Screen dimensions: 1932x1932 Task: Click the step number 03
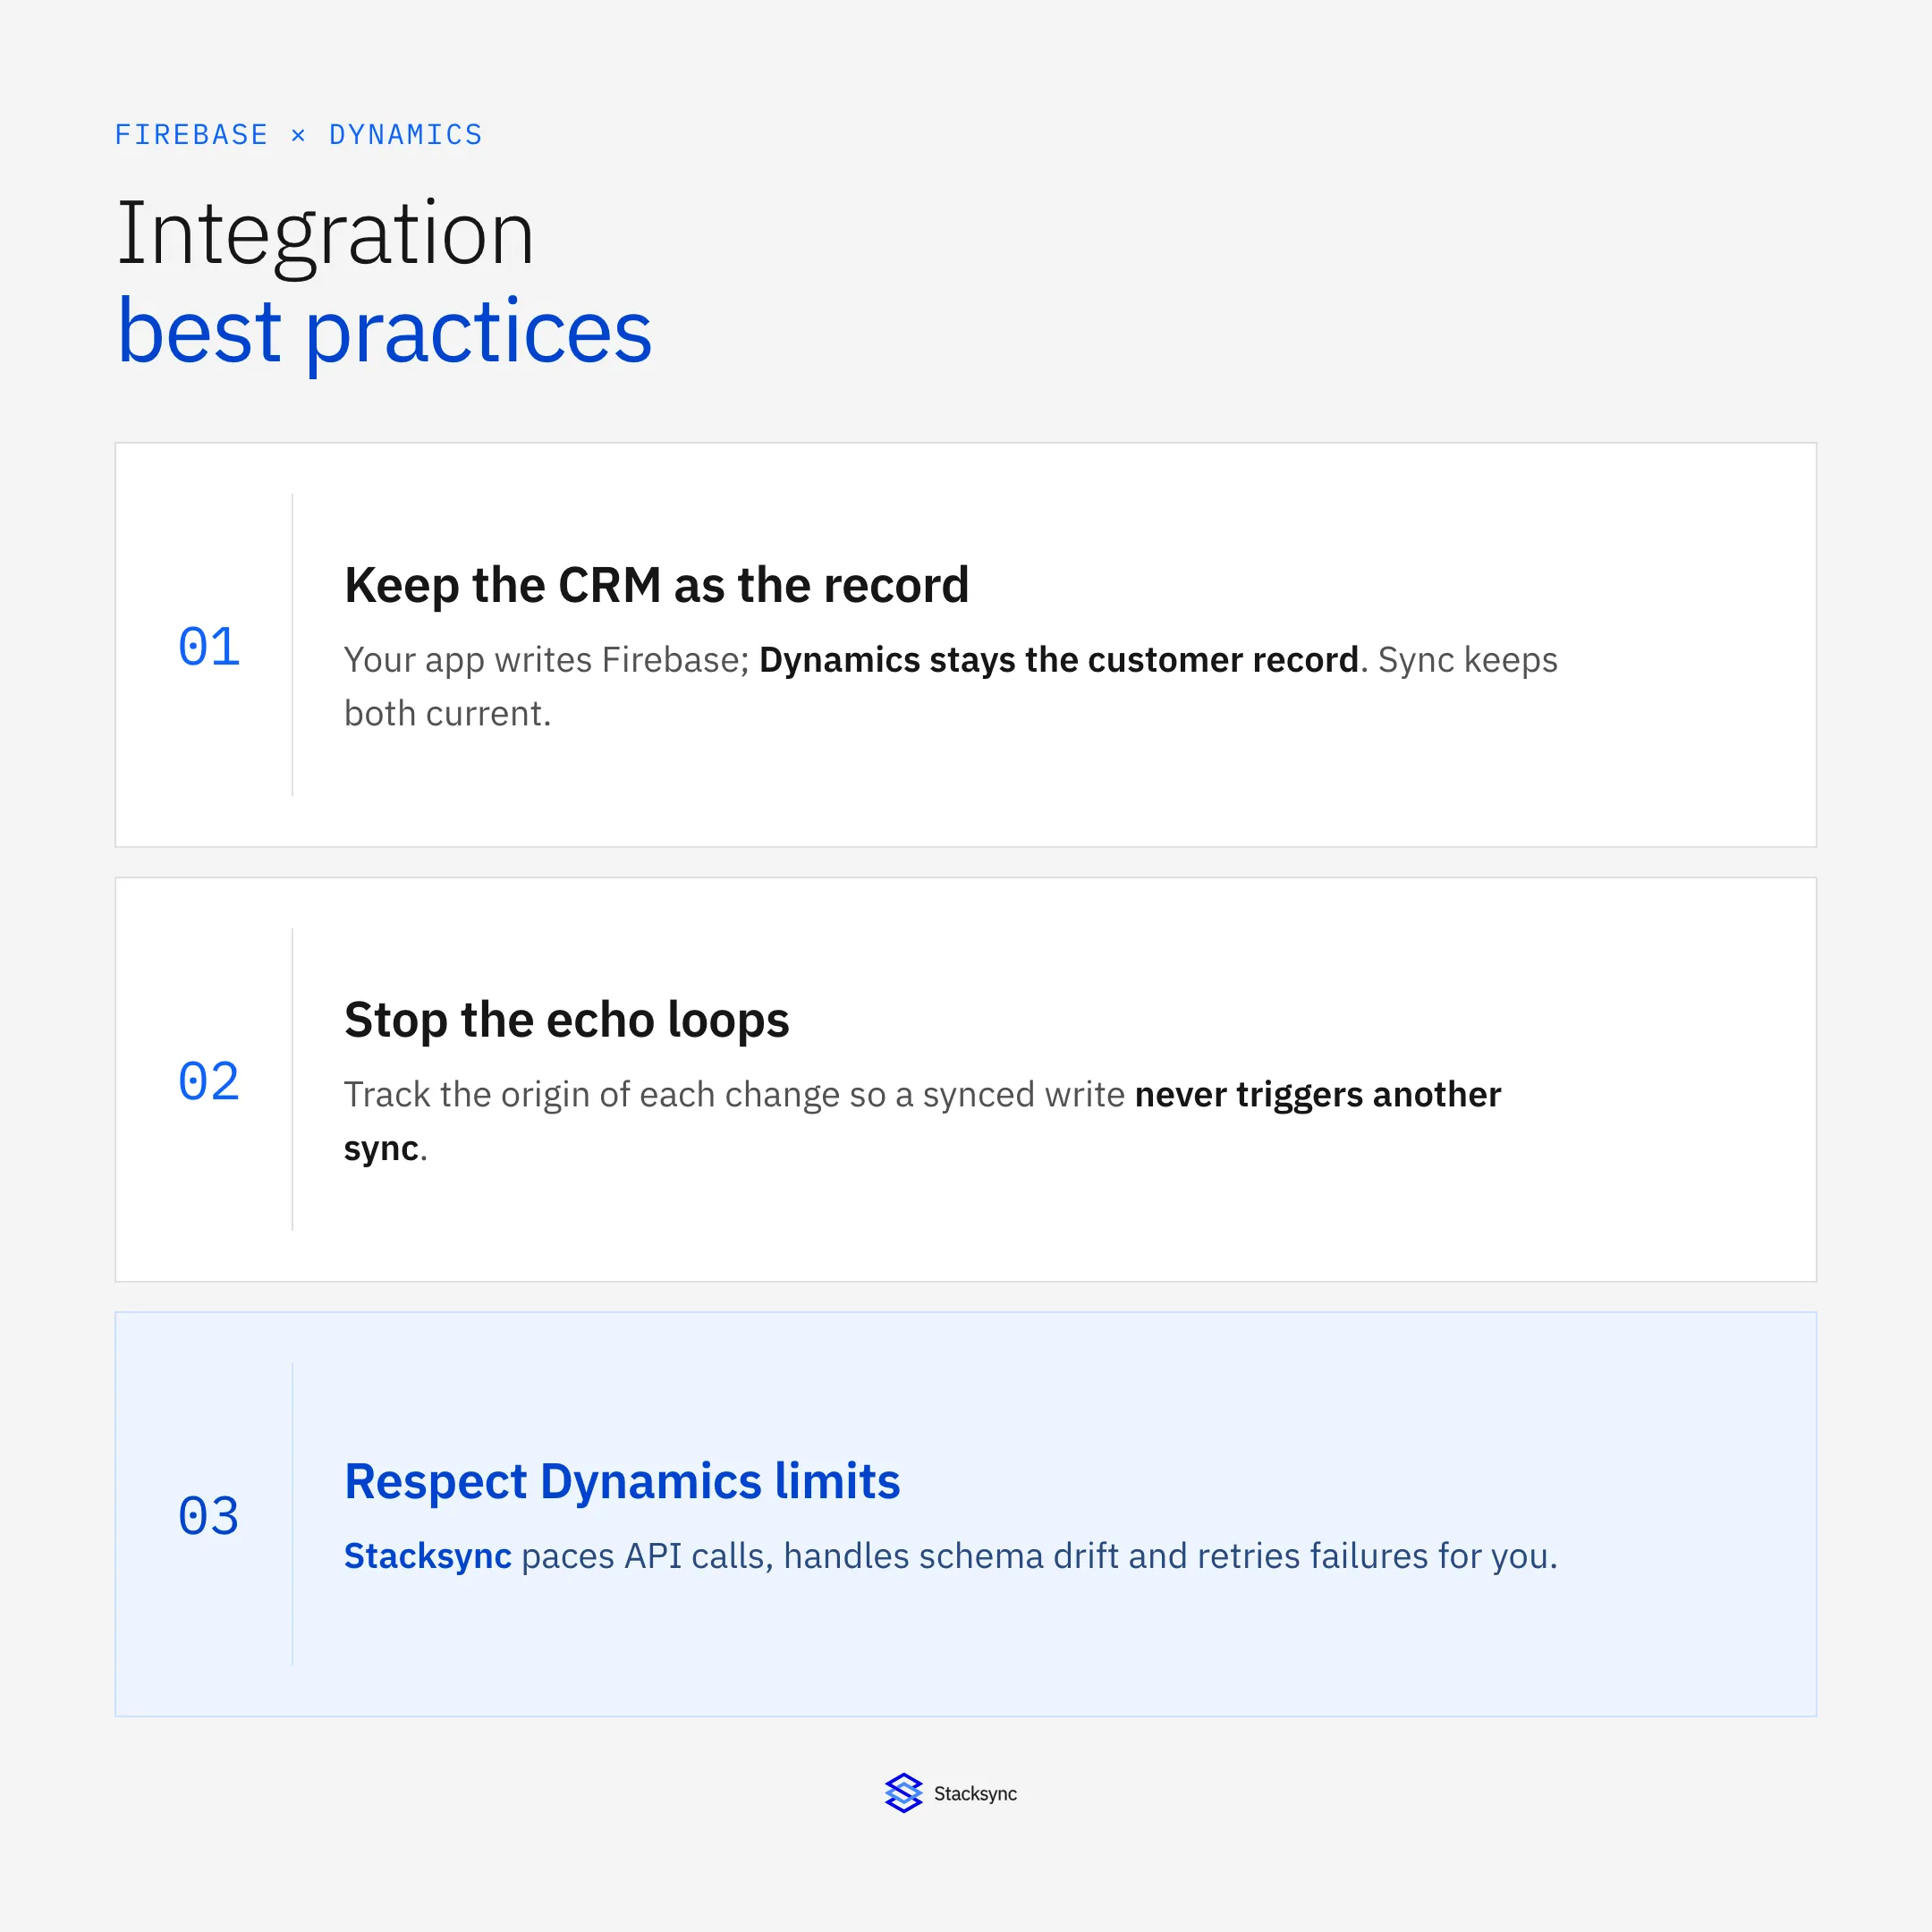pos(209,1516)
